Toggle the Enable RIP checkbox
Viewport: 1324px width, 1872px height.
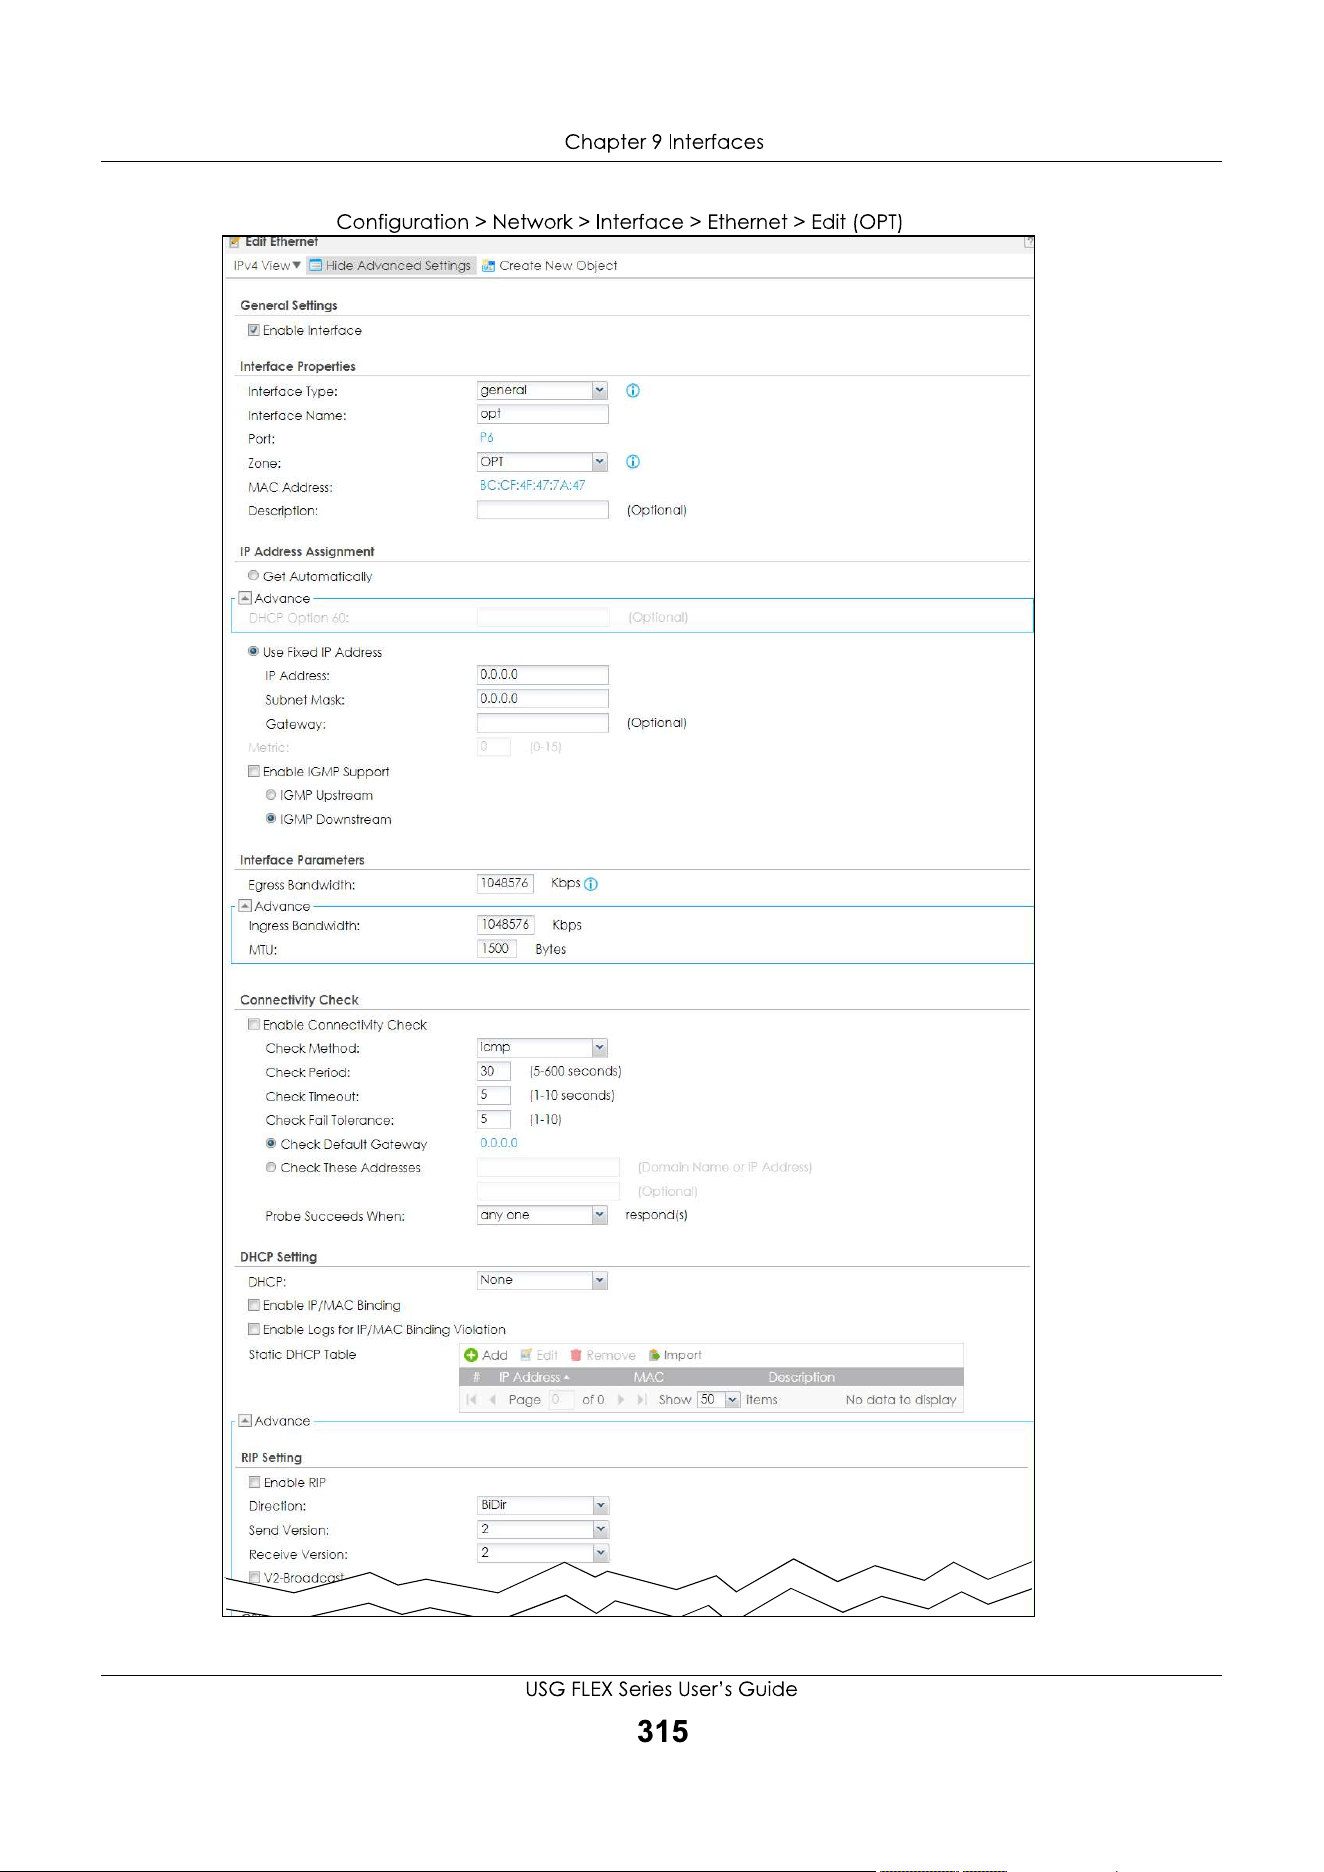pos(255,1483)
